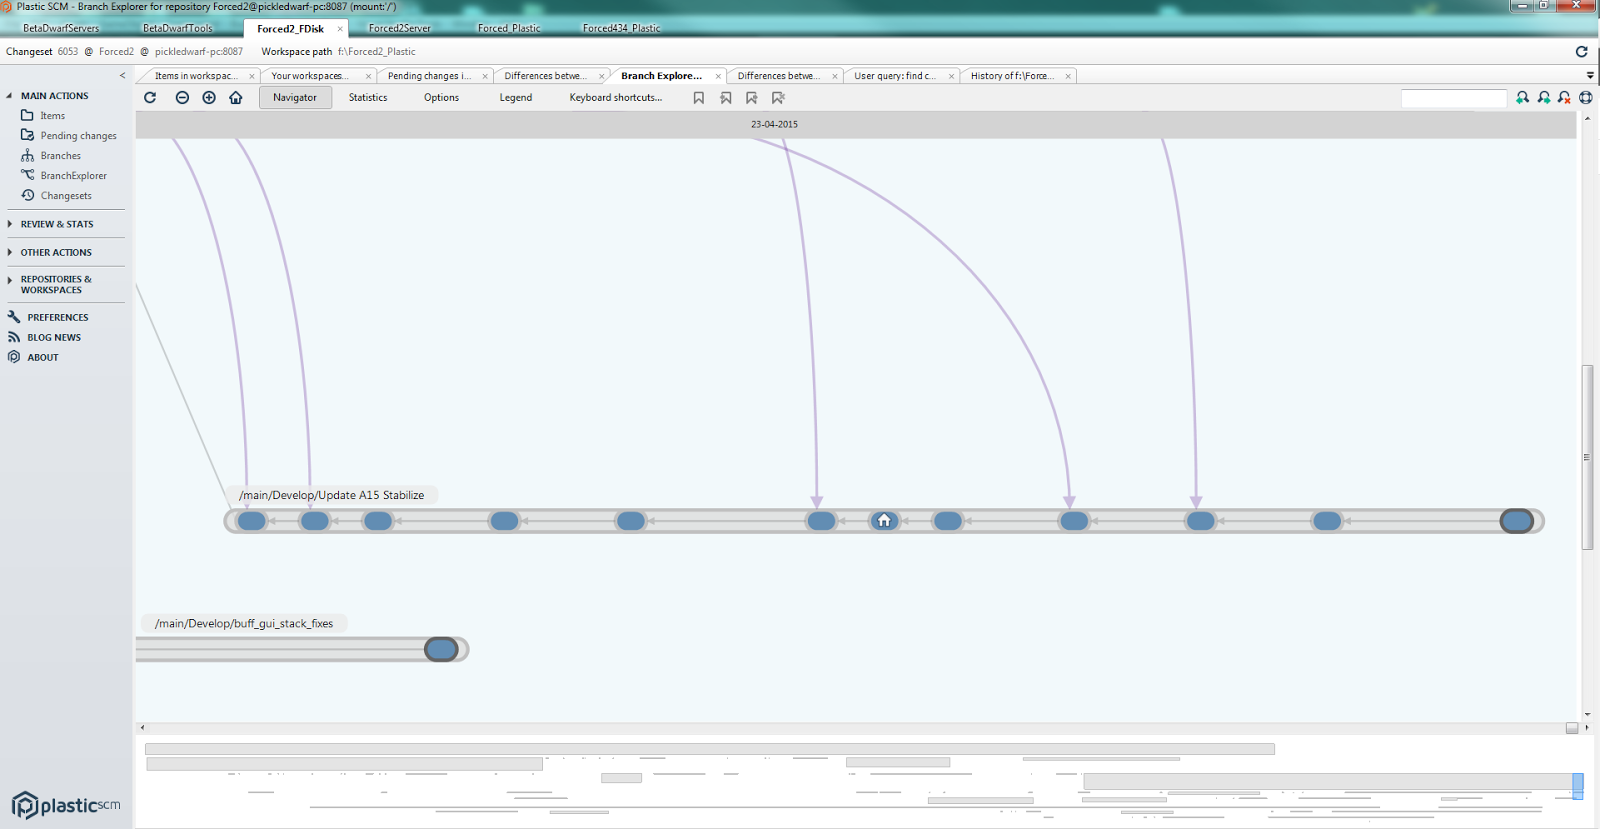The image size is (1600, 829).
Task: Switch to the BetaDwarfTools workspace tab
Action: tap(178, 28)
